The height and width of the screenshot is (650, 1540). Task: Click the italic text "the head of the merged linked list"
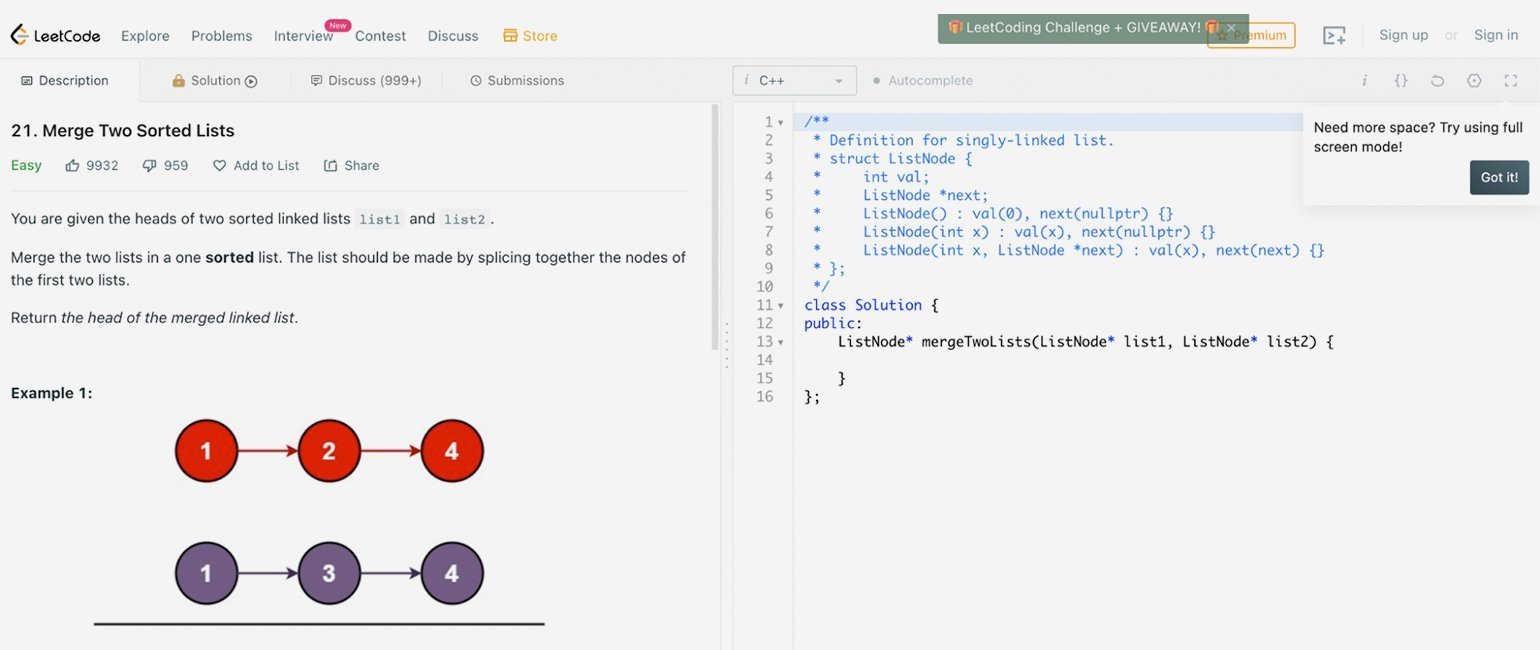[x=178, y=318]
